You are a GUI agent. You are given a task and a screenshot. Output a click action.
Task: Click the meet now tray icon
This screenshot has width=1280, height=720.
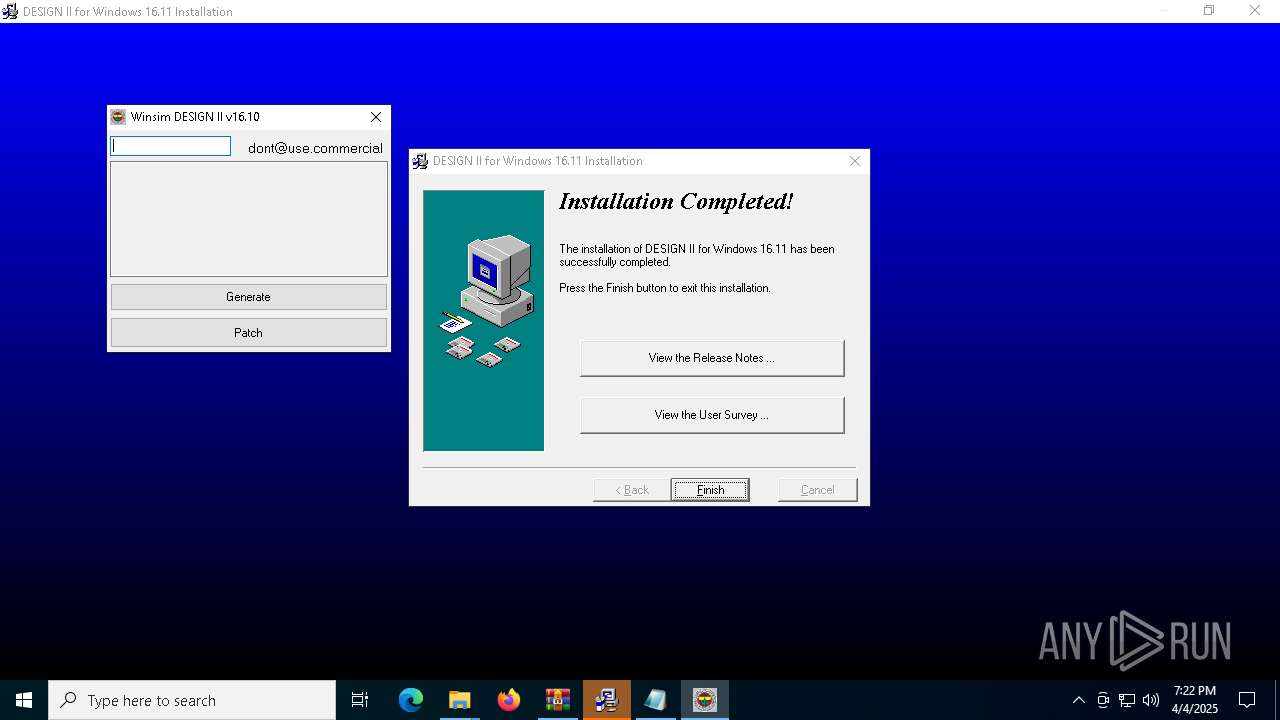(x=1103, y=700)
